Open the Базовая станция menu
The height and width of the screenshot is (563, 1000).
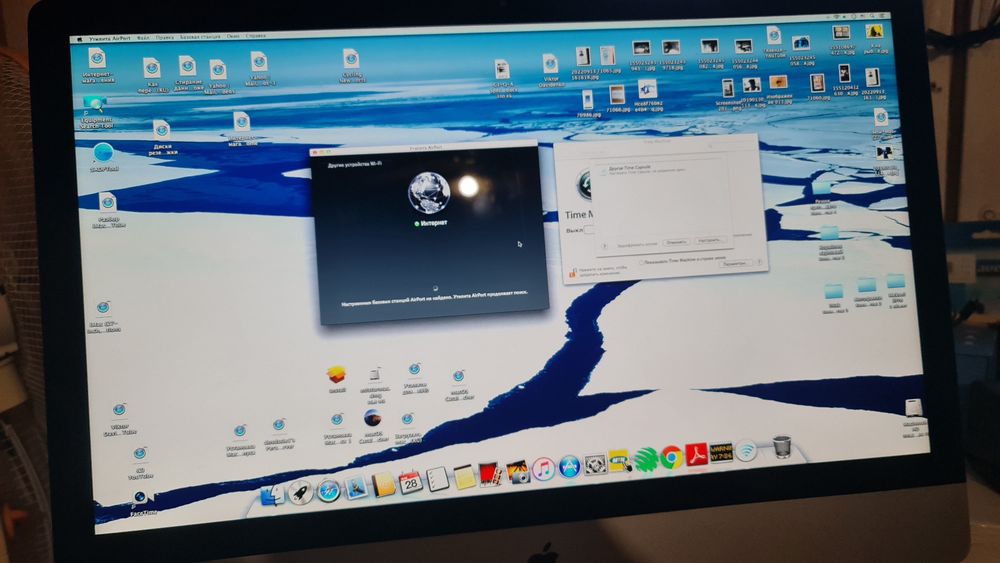200,37
